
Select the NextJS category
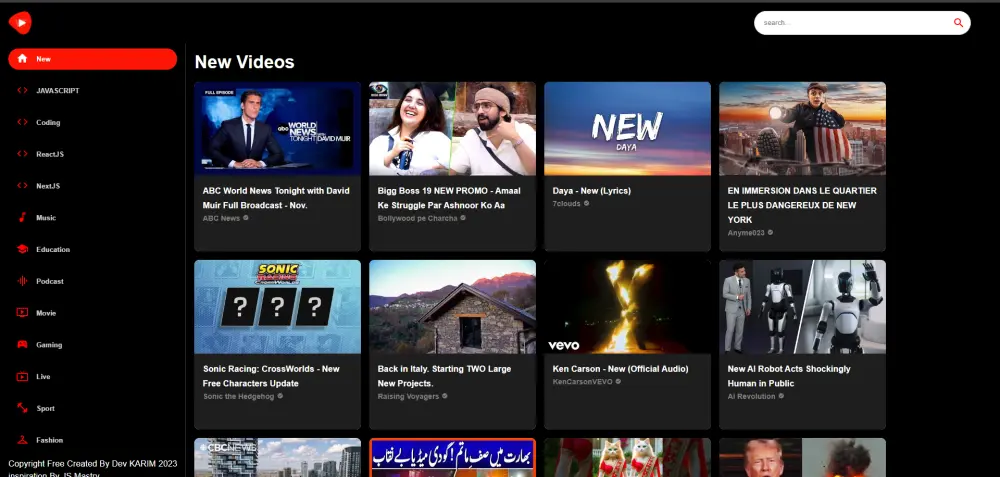[92, 186]
